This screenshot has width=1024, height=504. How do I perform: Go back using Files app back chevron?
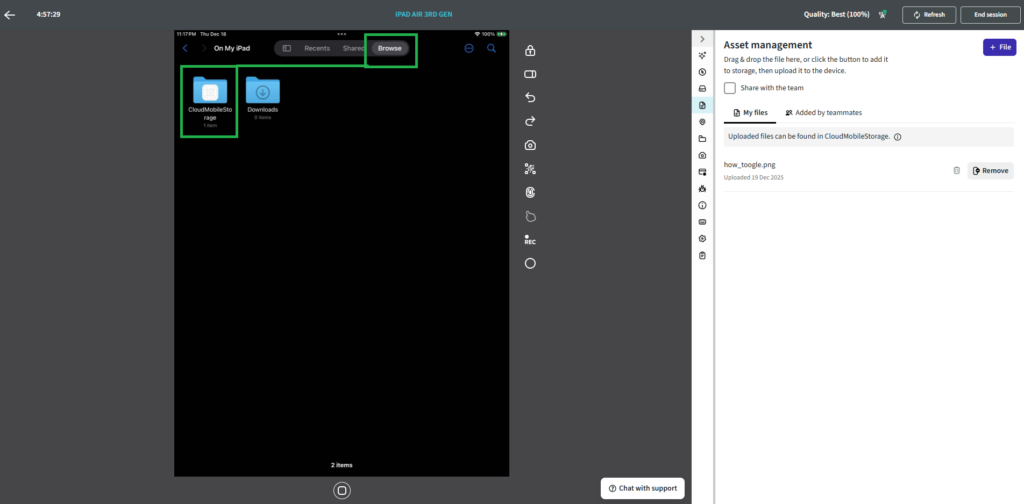[185, 48]
